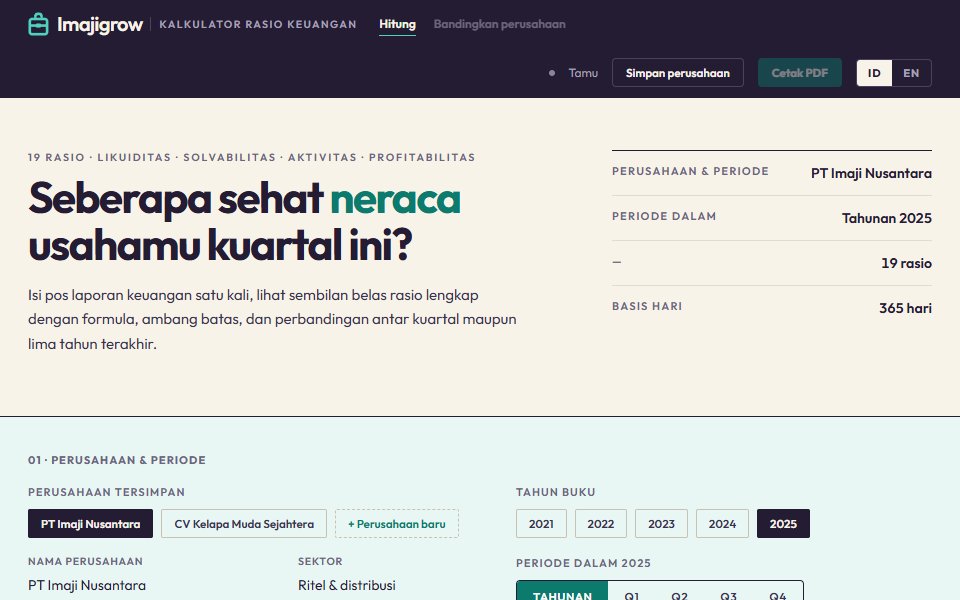Select saved company PT Imaji Nusantara
The image size is (960, 600).
point(91,523)
